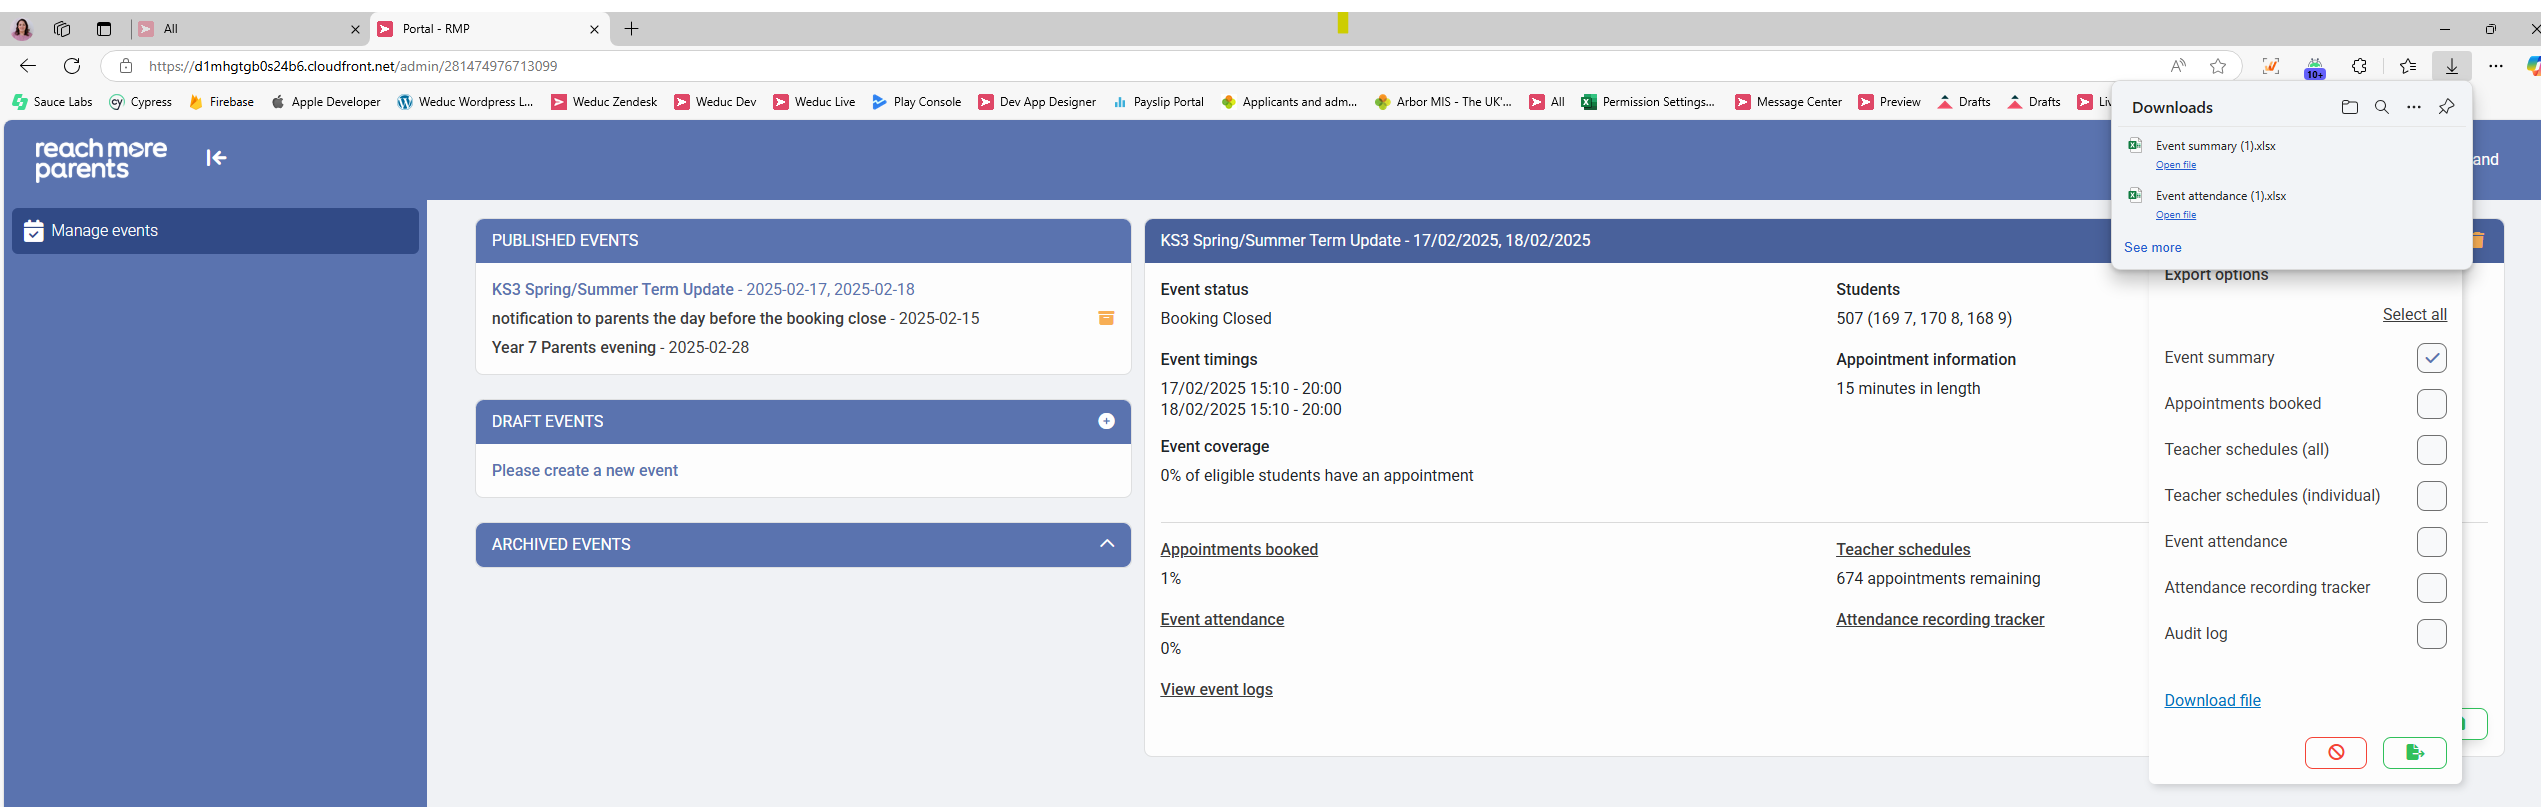The height and width of the screenshot is (807, 2541).
Task: Add a new draft event with the plus icon
Action: pos(1106,421)
